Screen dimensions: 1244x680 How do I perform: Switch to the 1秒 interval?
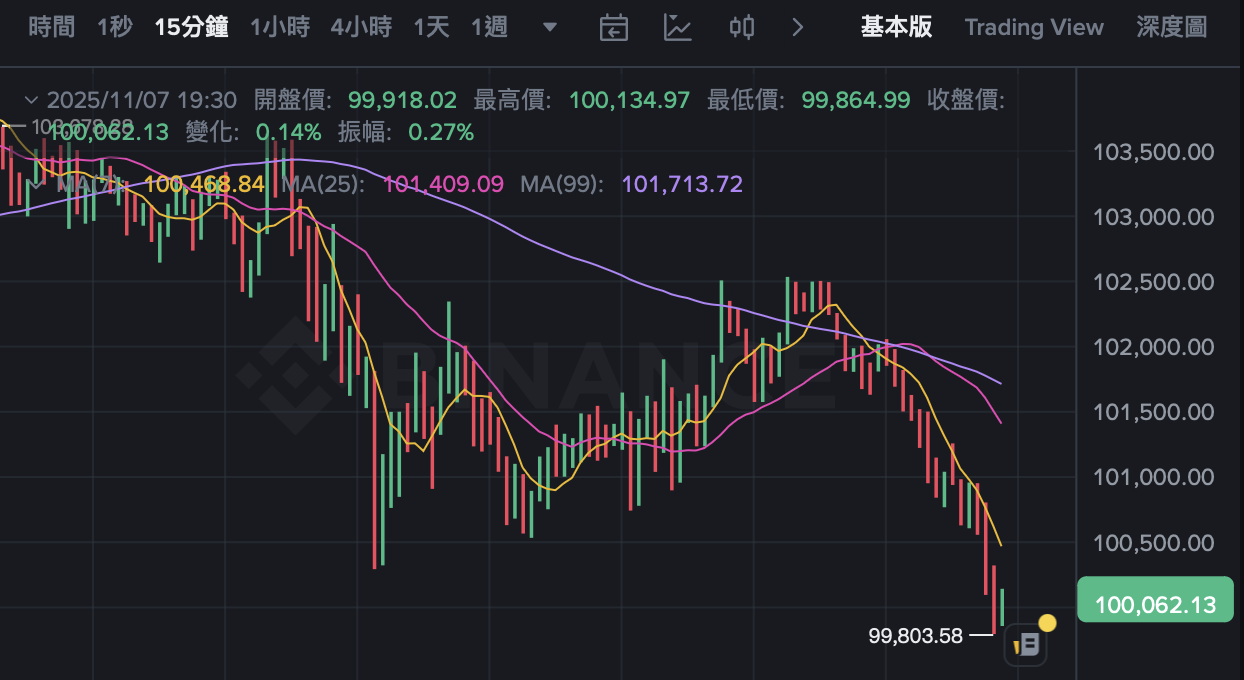pyautogui.click(x=114, y=27)
